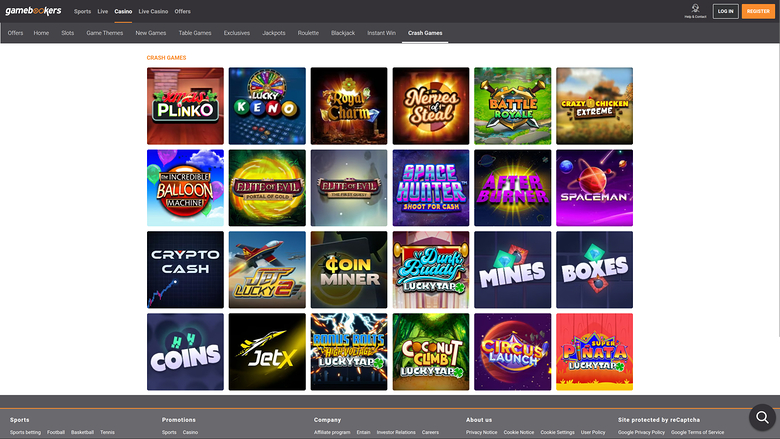Image resolution: width=780 pixels, height=439 pixels.
Task: Open the Football footer link
Action: coord(56,433)
